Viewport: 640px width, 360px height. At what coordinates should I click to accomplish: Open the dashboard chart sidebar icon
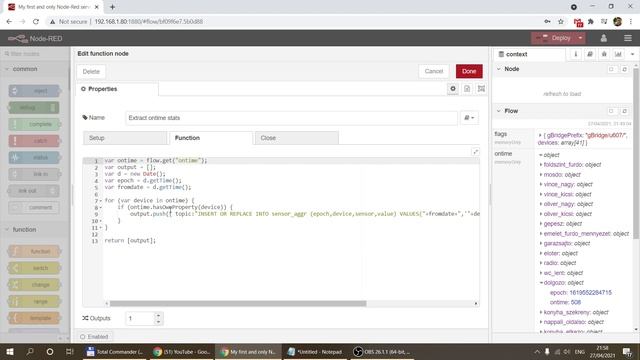coord(618,54)
